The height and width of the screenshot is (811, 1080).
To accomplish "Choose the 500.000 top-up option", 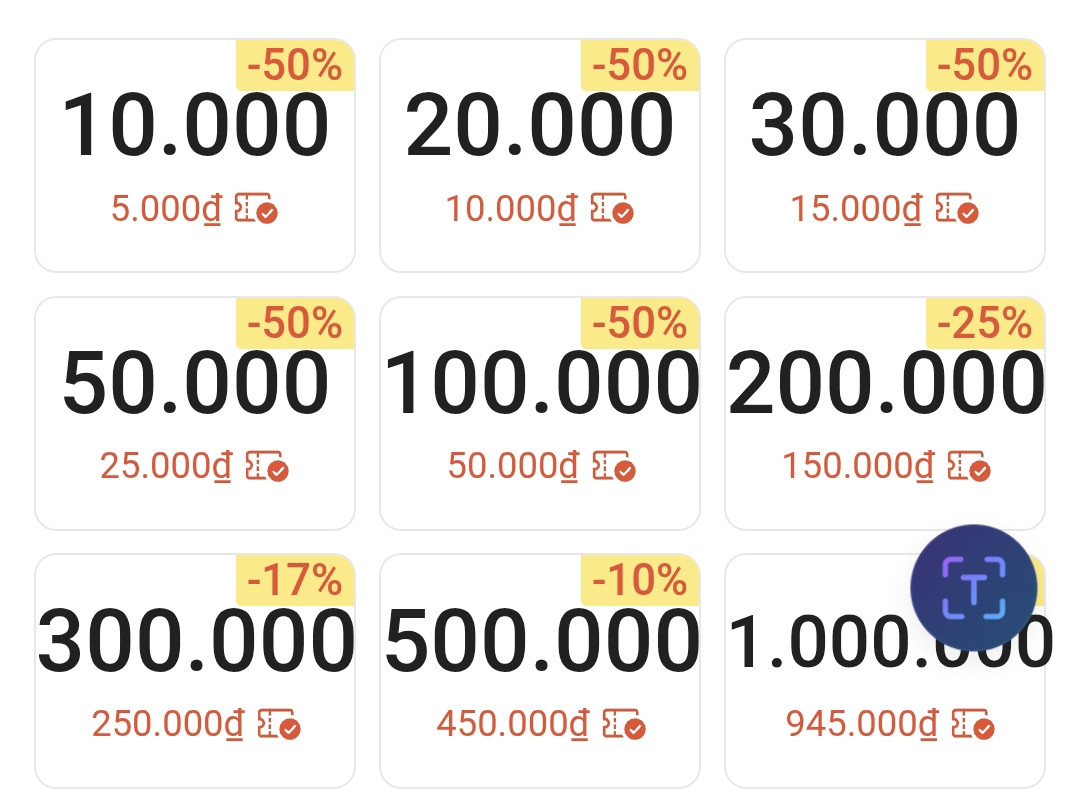I will pos(540,670).
